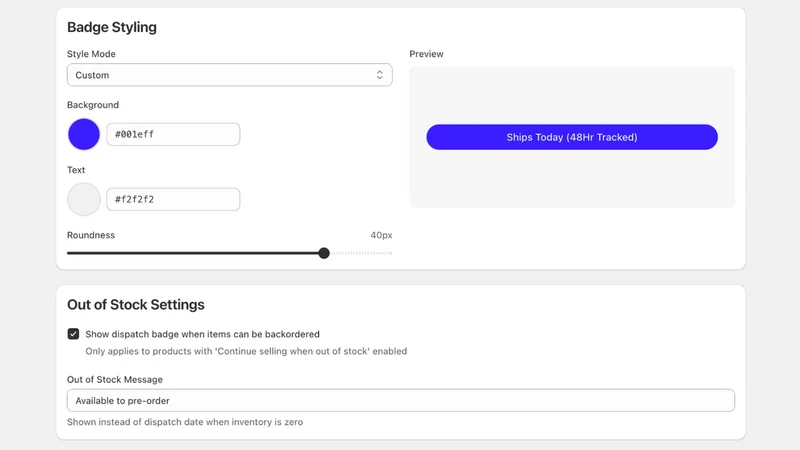800x450 pixels.
Task: Open the light gray Text color swatch
Action: tap(84, 199)
